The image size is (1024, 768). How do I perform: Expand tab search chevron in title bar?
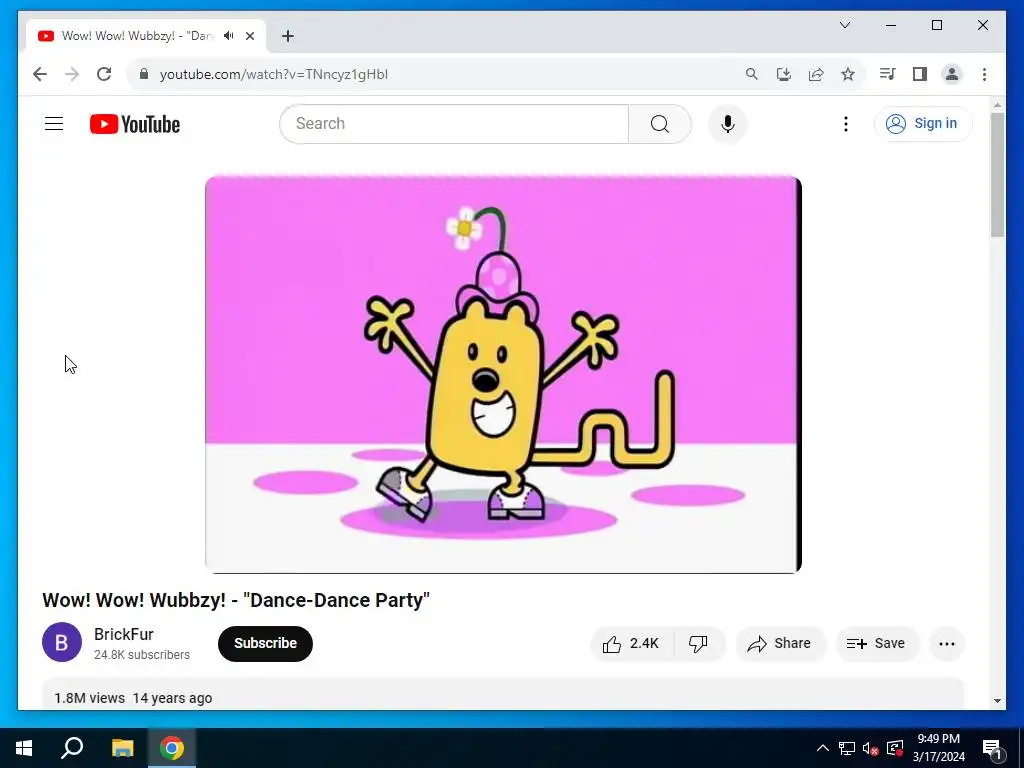tap(845, 25)
